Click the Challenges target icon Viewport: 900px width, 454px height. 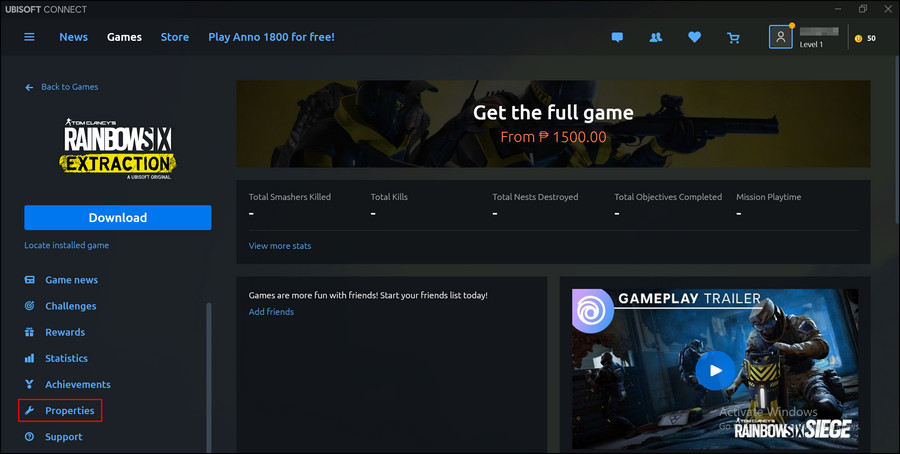29,306
